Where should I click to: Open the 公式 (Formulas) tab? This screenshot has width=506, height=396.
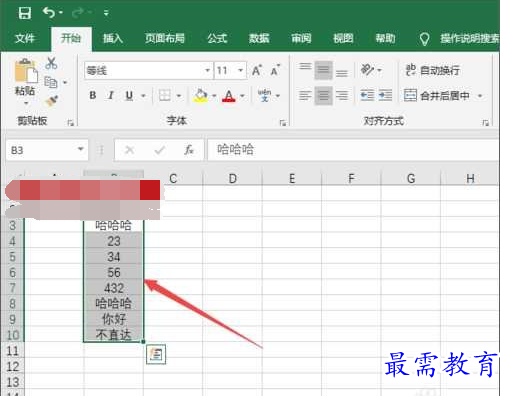(x=217, y=39)
